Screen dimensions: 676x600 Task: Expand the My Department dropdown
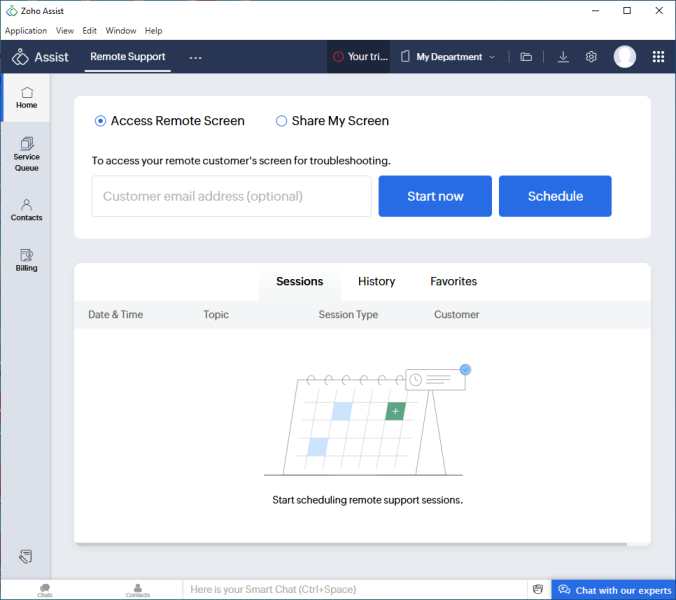[x=448, y=57]
